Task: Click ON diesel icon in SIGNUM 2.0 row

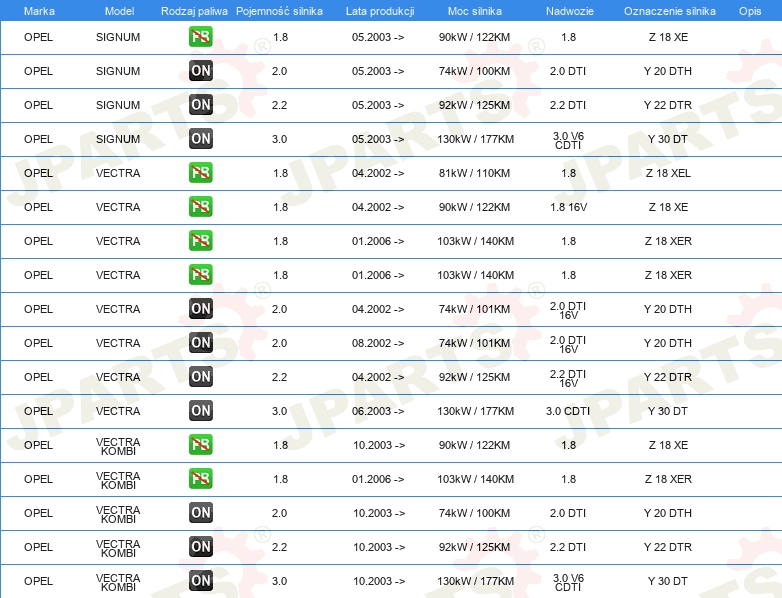Action: (200, 71)
